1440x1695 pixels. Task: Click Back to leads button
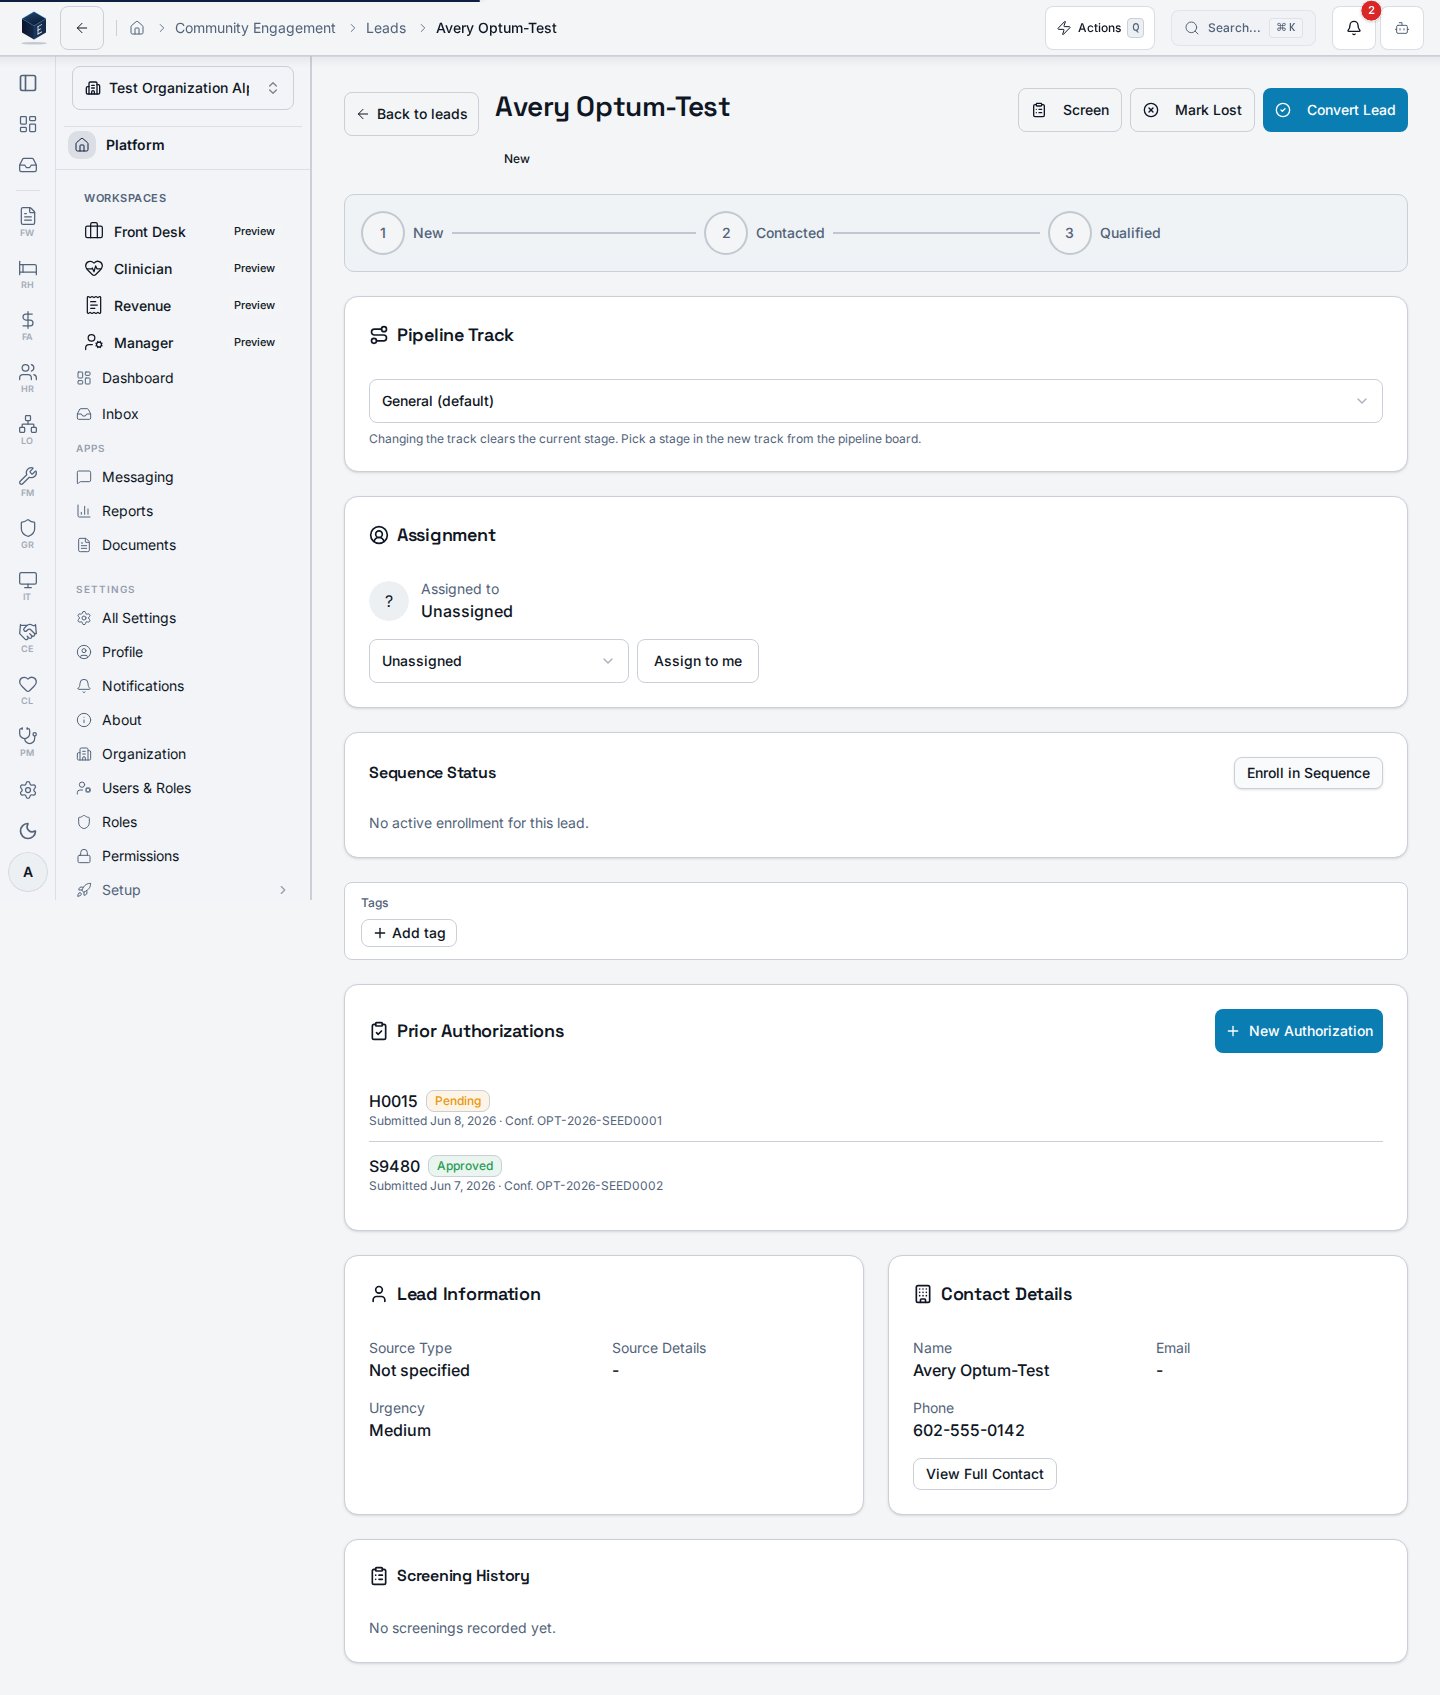[411, 114]
